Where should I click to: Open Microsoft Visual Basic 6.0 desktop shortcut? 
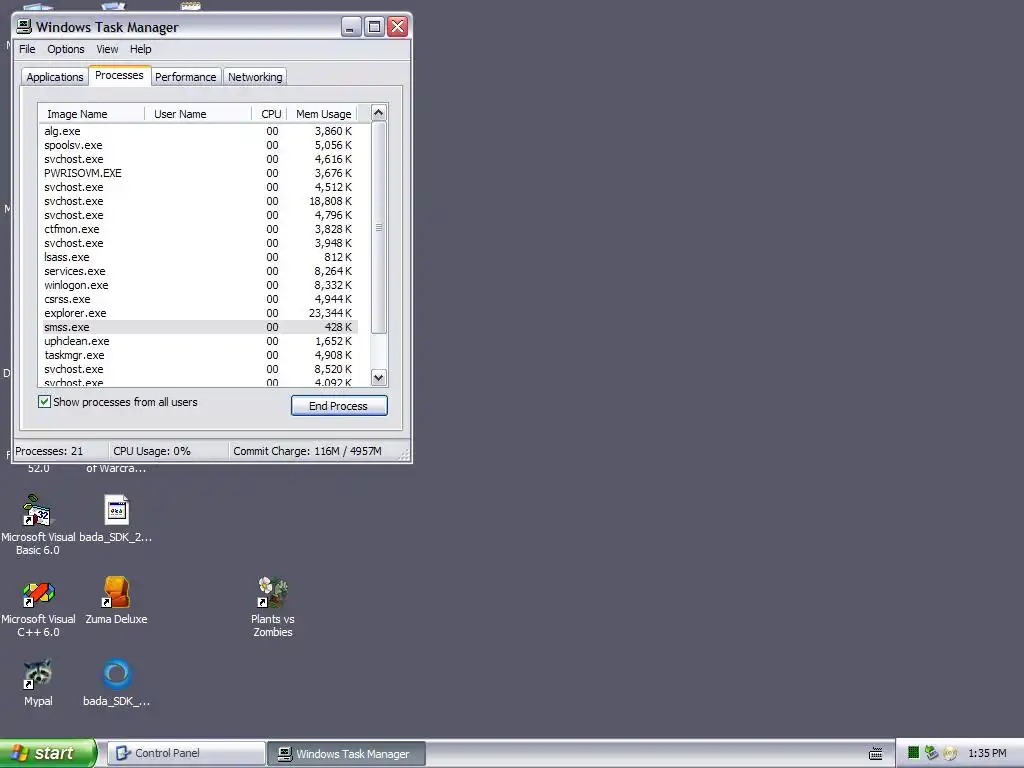(x=38, y=510)
